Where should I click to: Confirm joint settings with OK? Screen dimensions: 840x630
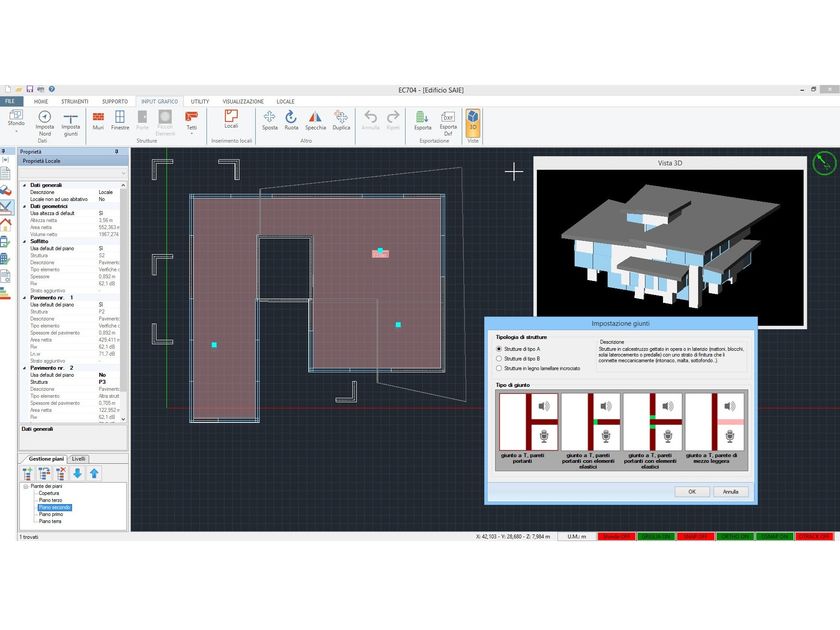692,492
